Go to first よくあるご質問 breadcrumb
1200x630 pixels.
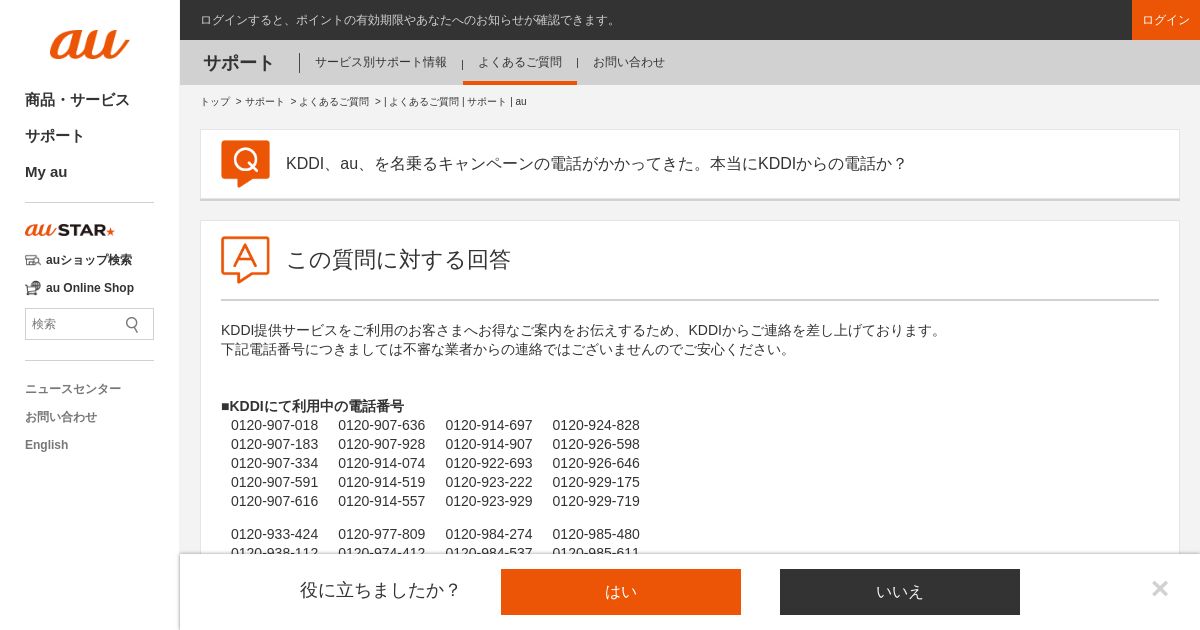pyautogui.click(x=334, y=102)
